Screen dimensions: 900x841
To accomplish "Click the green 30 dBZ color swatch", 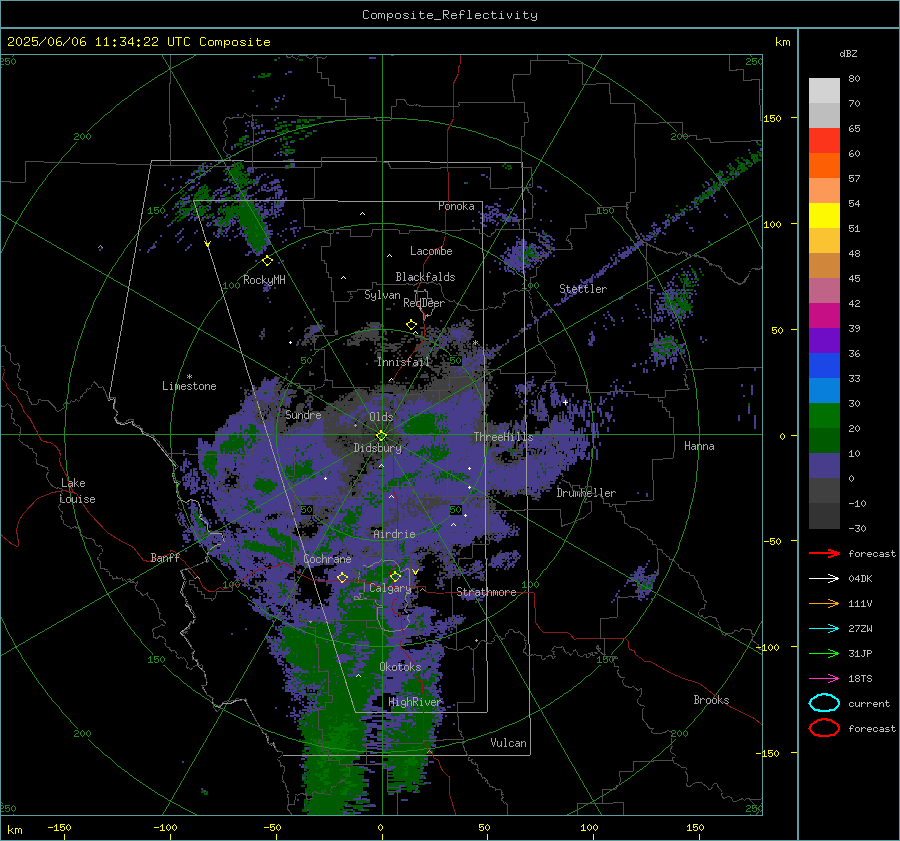I will (x=824, y=415).
